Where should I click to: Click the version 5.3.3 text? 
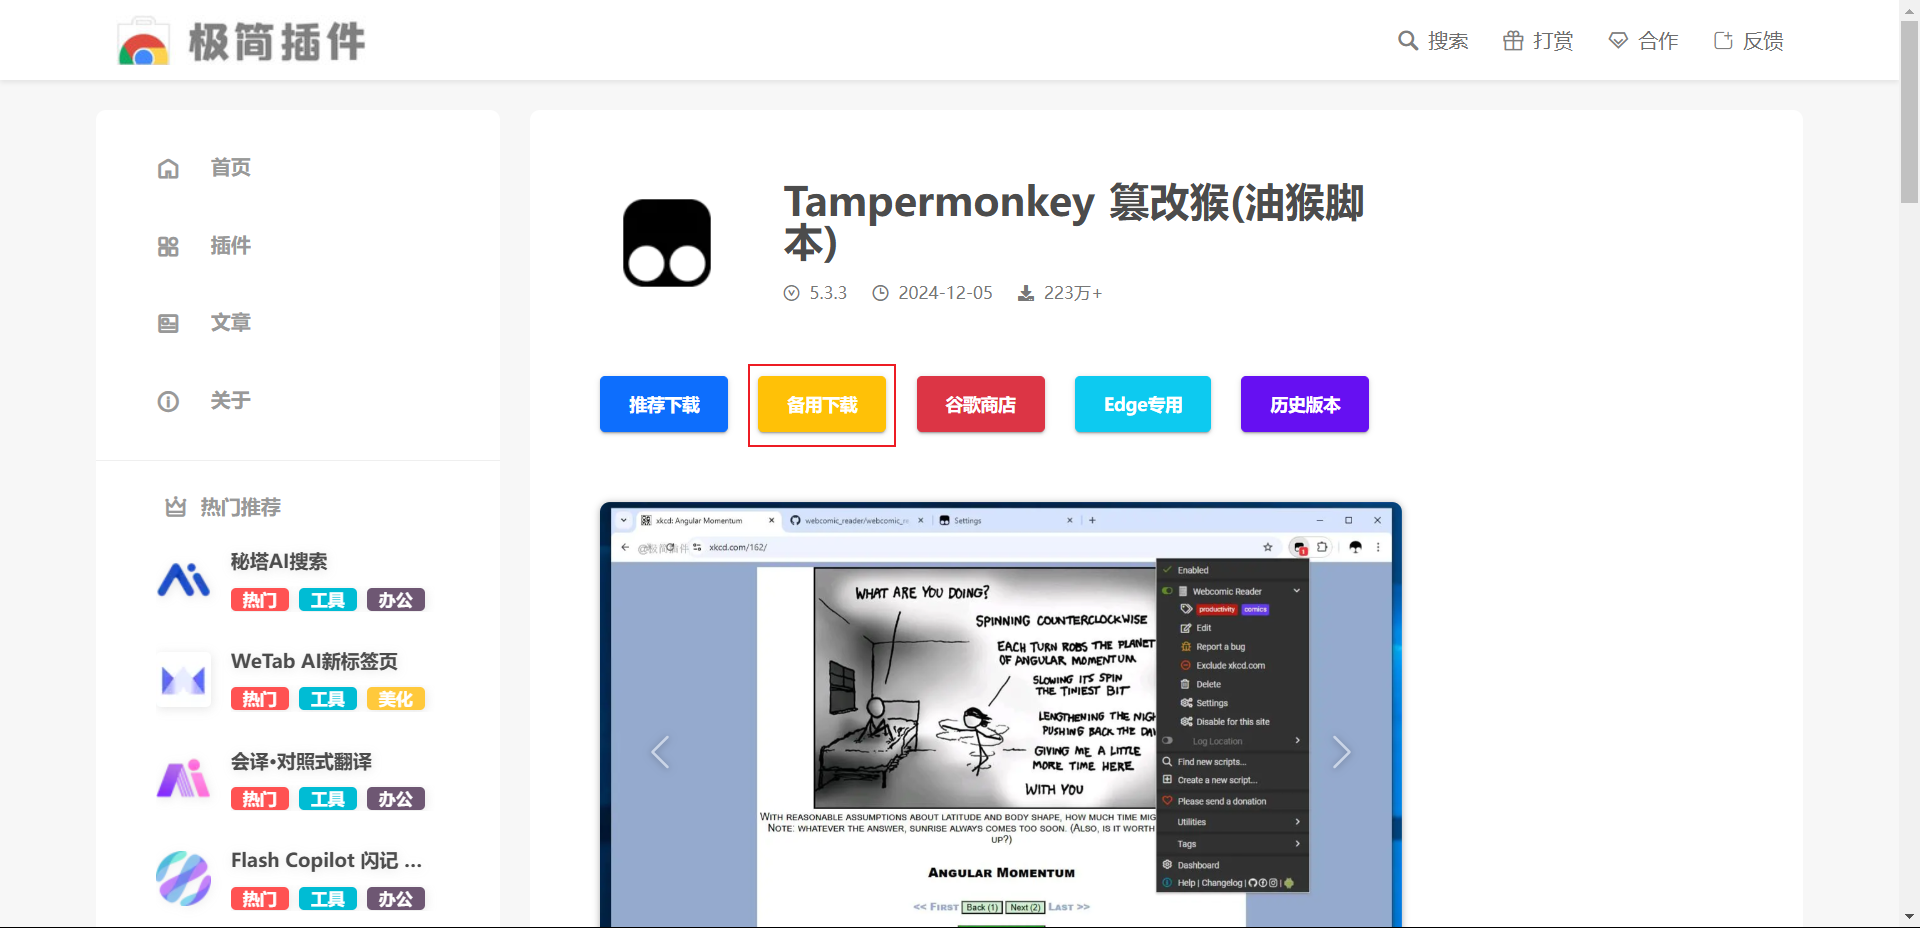[828, 293]
